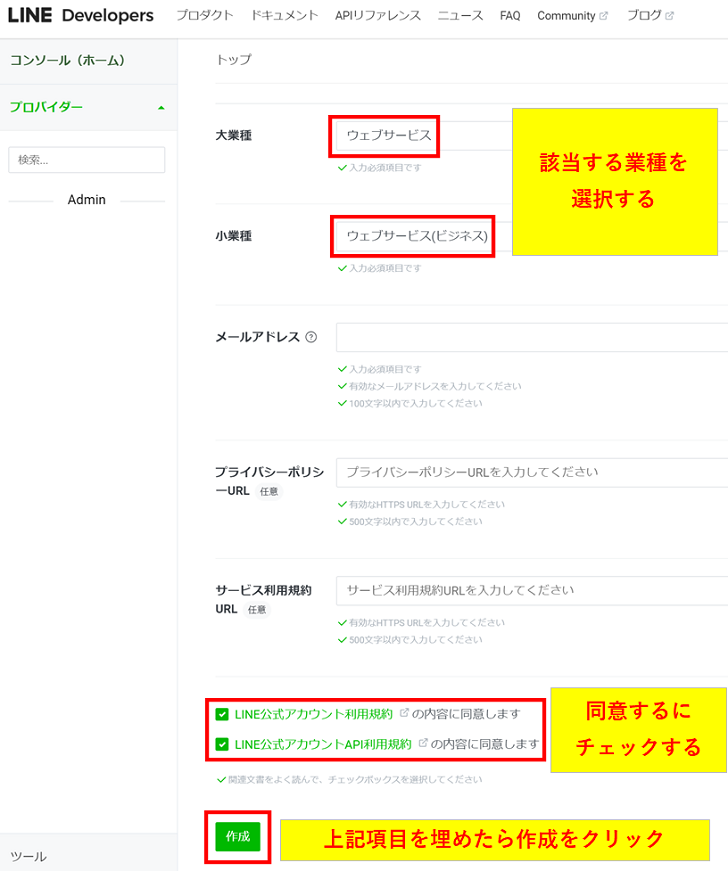Click the ブログ external-link icon
This screenshot has height=871, width=728.
pos(670,16)
